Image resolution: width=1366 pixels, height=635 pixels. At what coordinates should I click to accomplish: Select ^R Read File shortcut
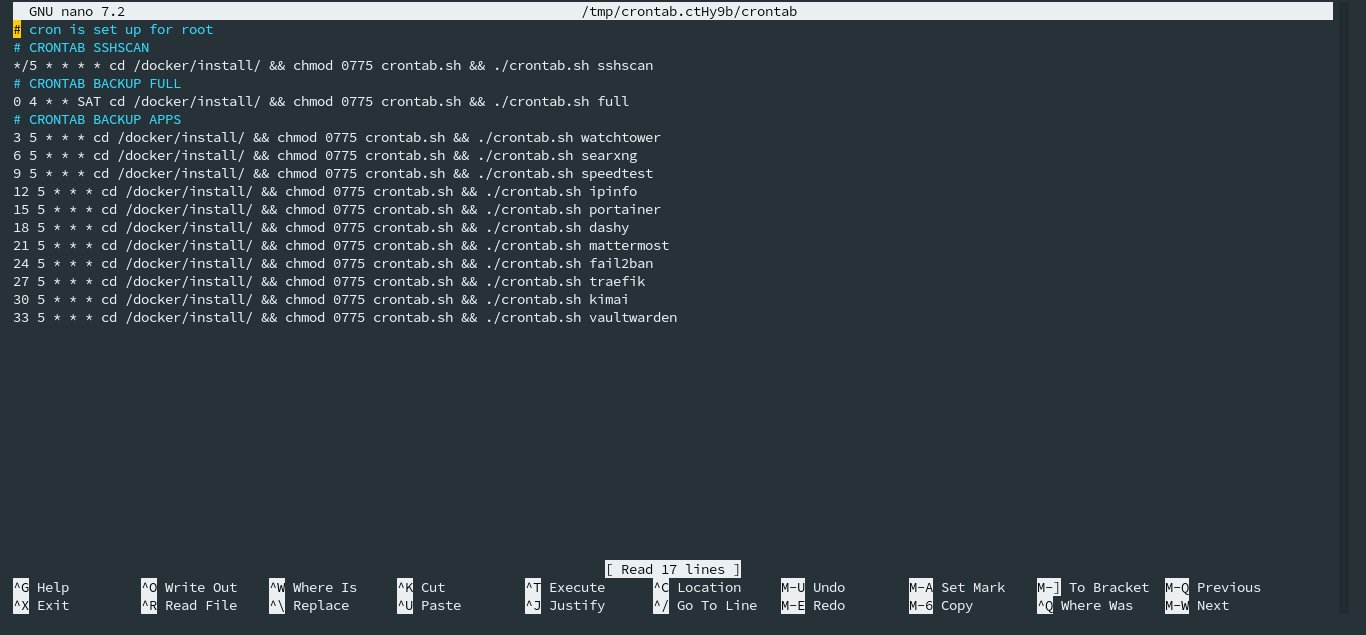(x=189, y=605)
